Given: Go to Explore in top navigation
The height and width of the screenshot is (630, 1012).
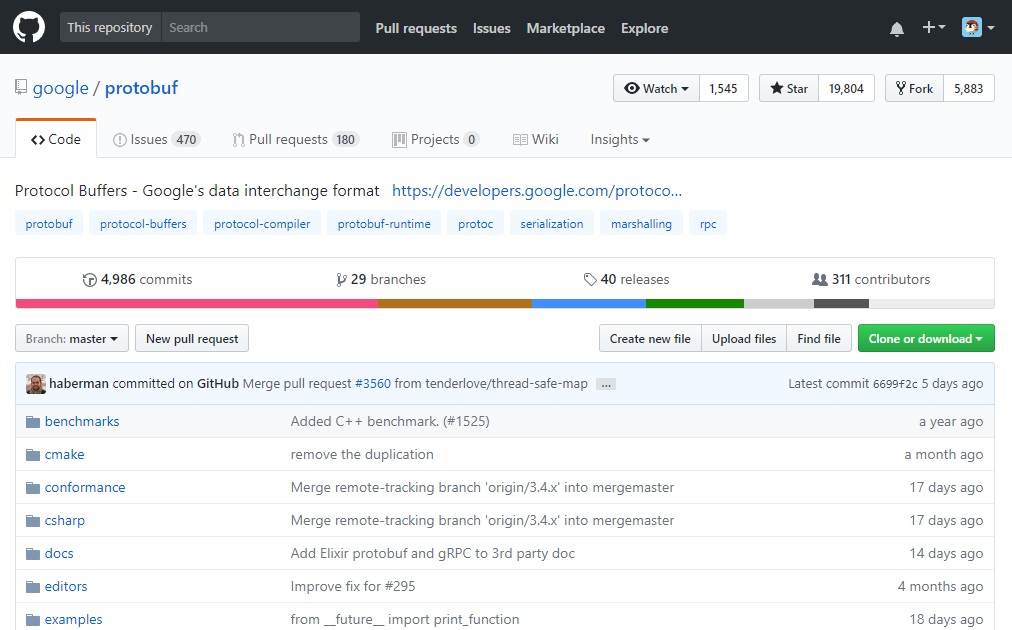Looking at the screenshot, I should [644, 28].
